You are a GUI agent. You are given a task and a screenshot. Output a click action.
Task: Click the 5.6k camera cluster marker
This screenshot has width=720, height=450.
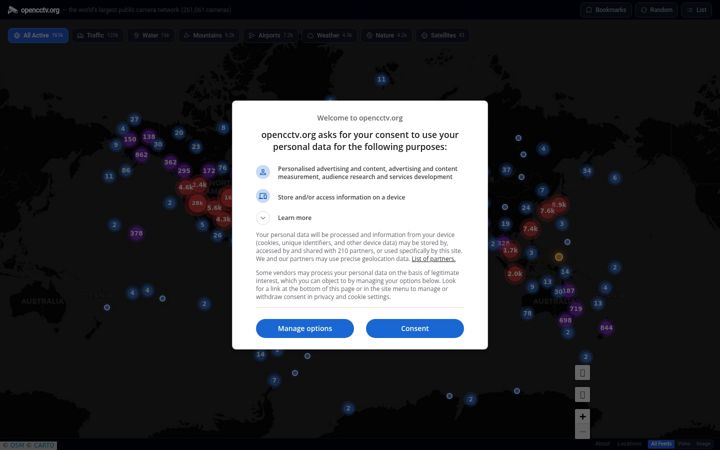click(214, 208)
